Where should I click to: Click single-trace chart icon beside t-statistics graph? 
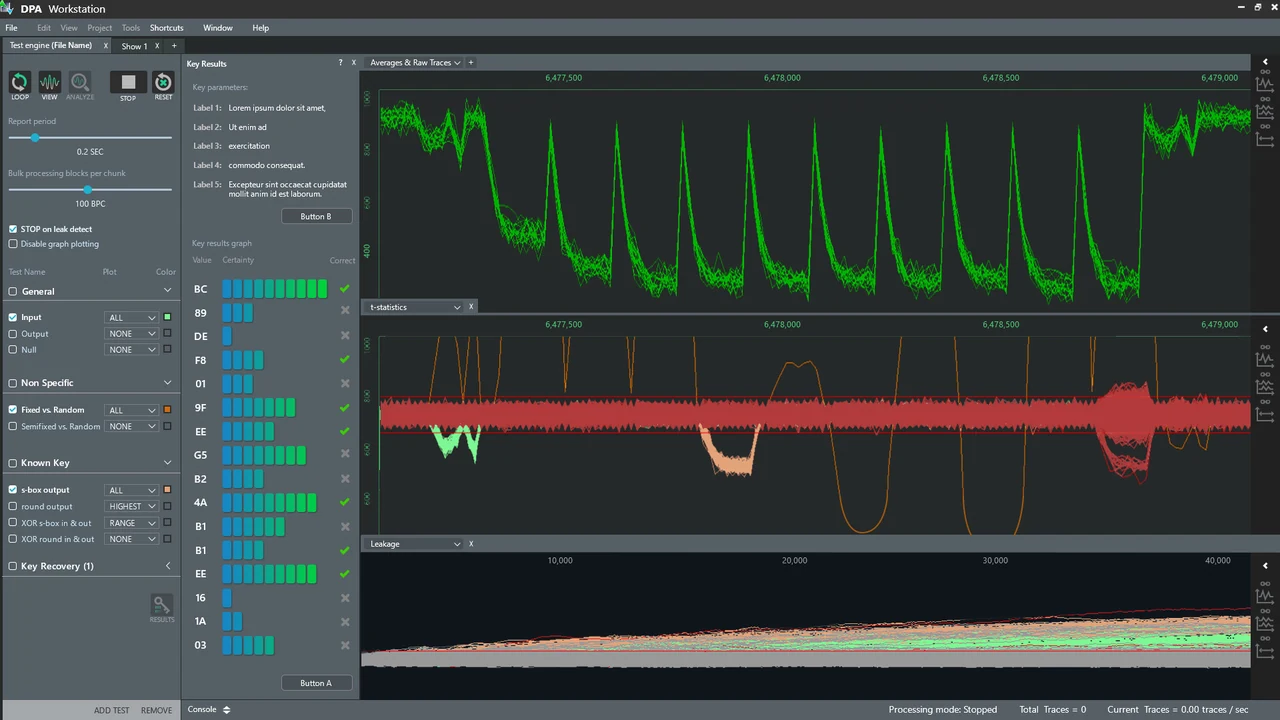click(x=1265, y=360)
